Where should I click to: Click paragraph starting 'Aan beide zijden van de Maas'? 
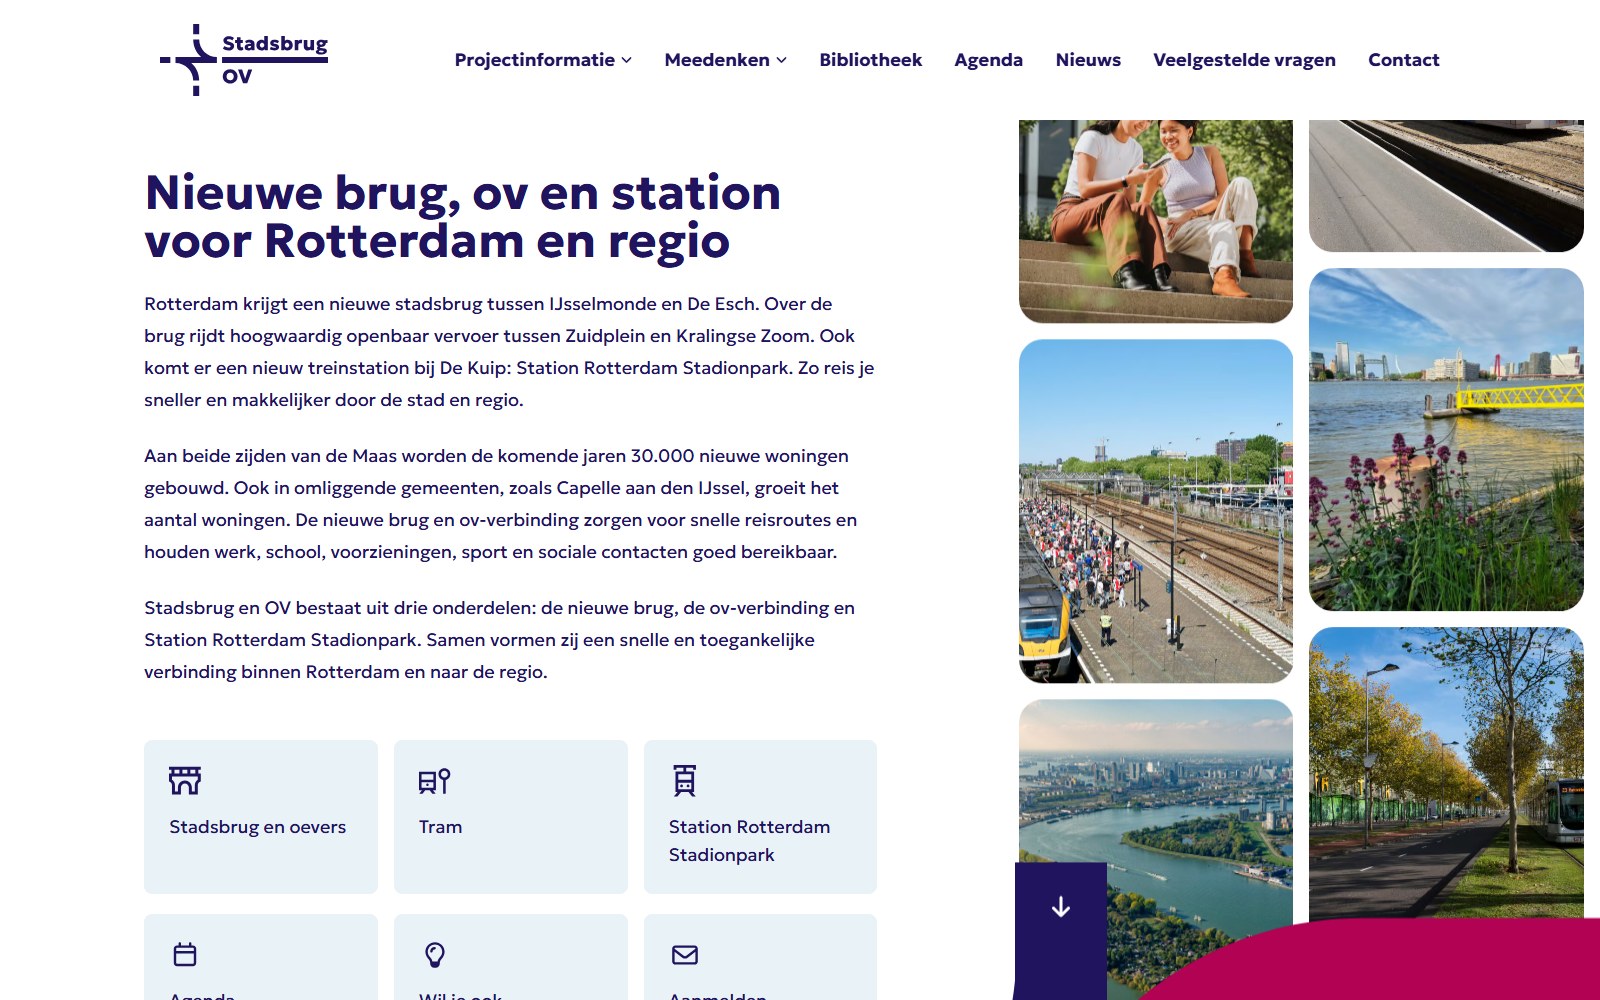tap(501, 504)
